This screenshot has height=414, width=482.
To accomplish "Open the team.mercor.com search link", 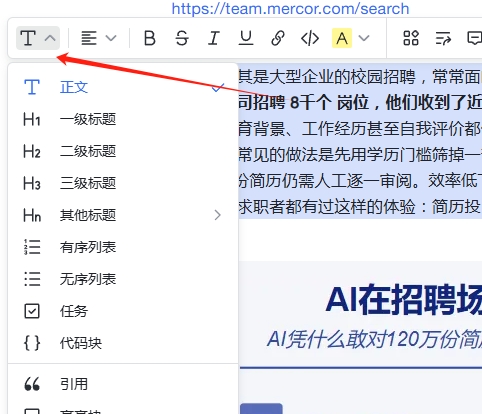I will click(x=290, y=9).
